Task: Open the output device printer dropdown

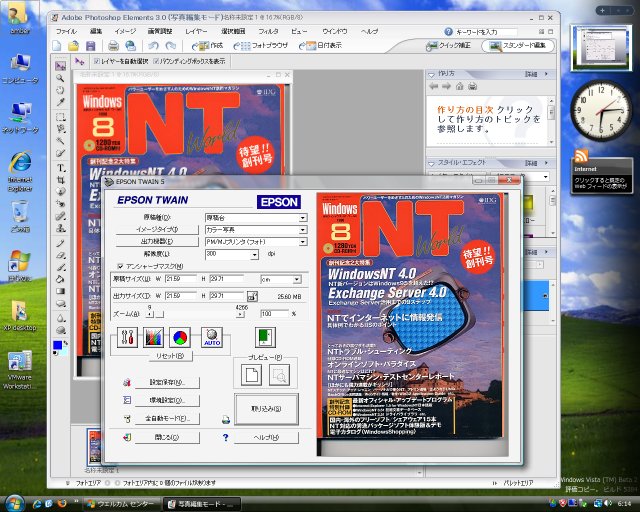Action: click(302, 242)
